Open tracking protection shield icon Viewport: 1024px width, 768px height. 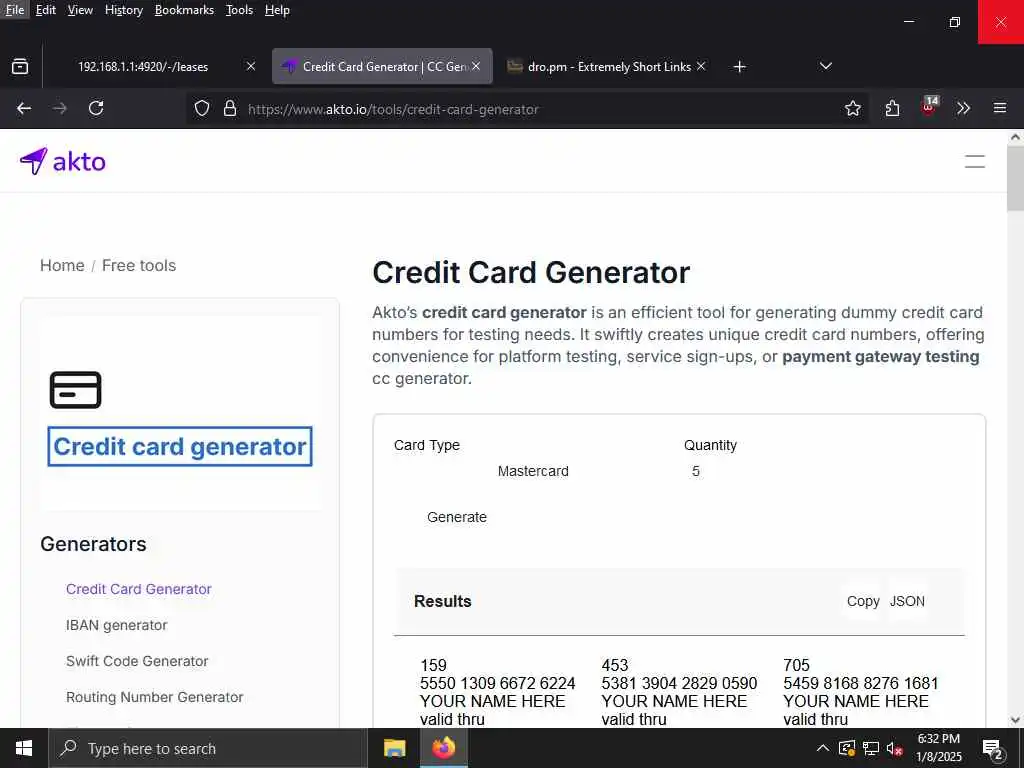pos(202,108)
